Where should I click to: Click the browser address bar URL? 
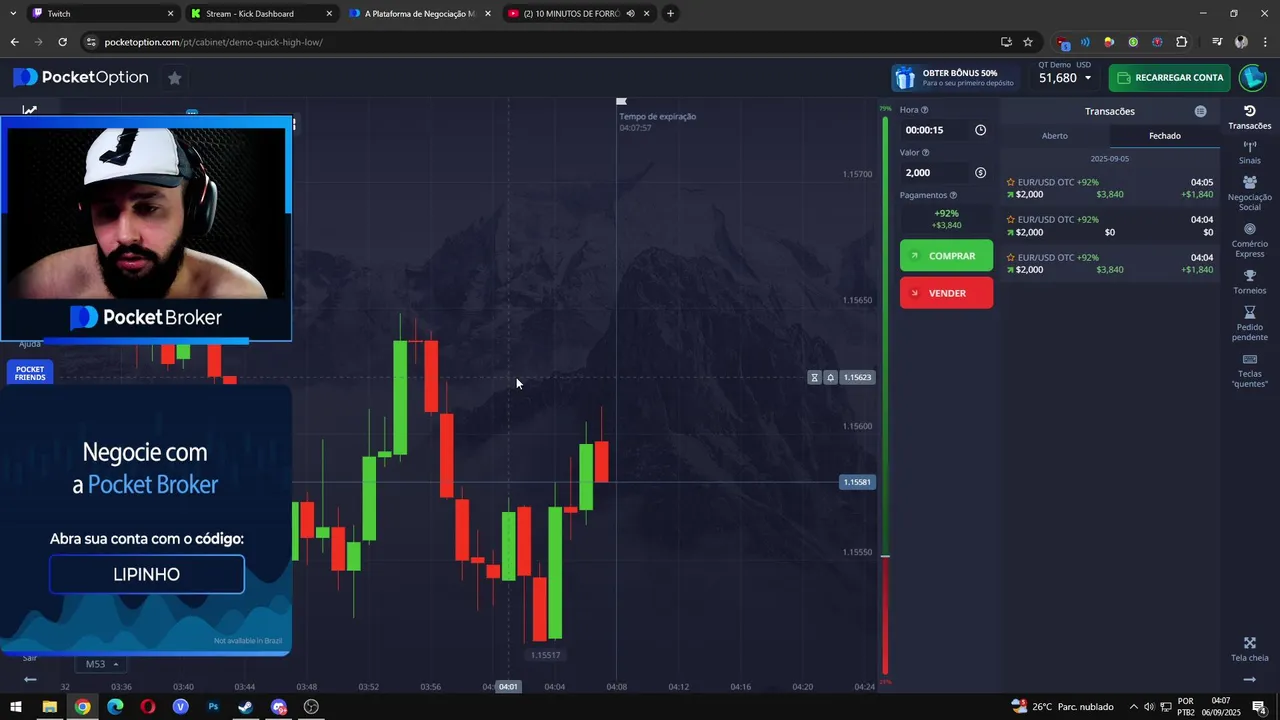213,42
